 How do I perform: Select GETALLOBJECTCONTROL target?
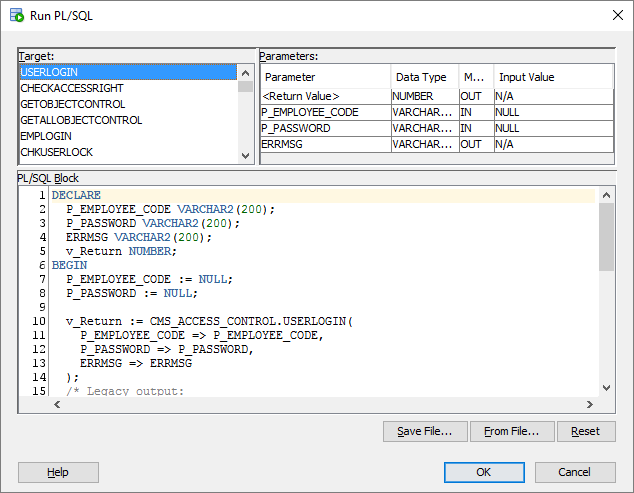pos(128,120)
